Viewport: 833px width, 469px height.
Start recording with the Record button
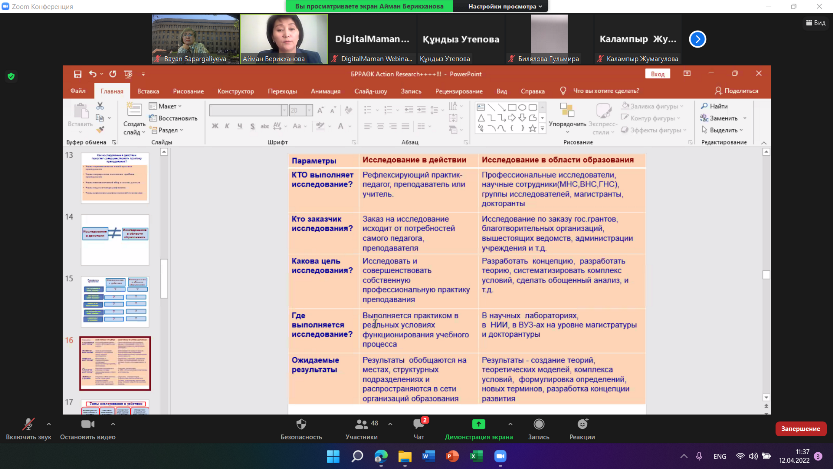click(539, 426)
